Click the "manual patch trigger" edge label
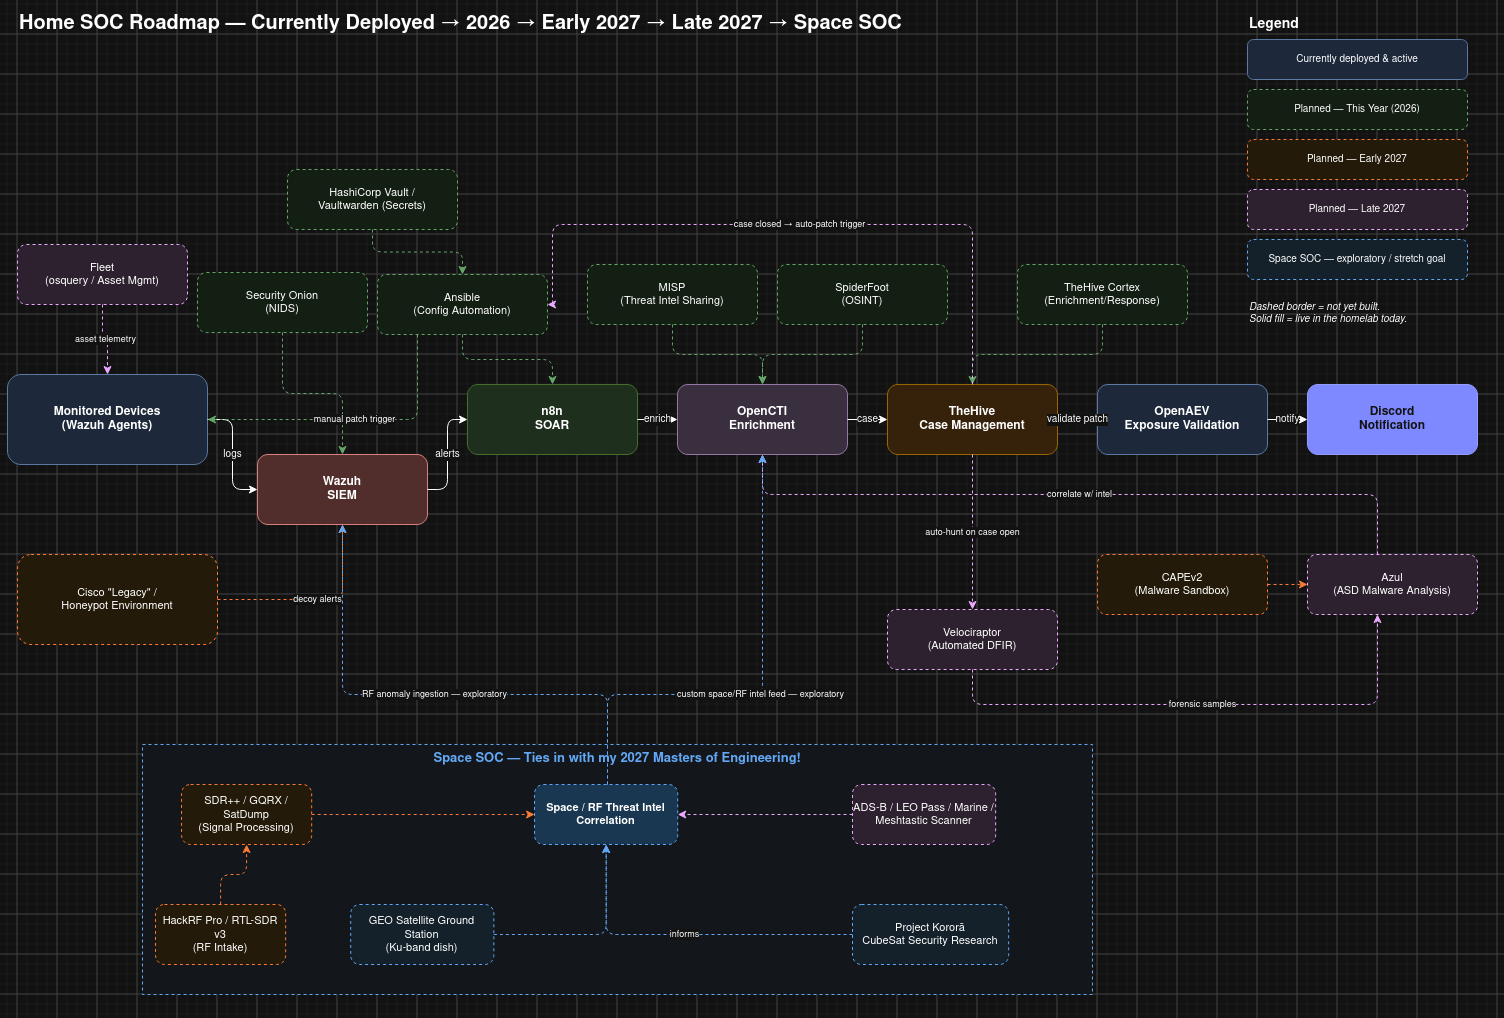Viewport: 1504px width, 1018px height. (354, 419)
